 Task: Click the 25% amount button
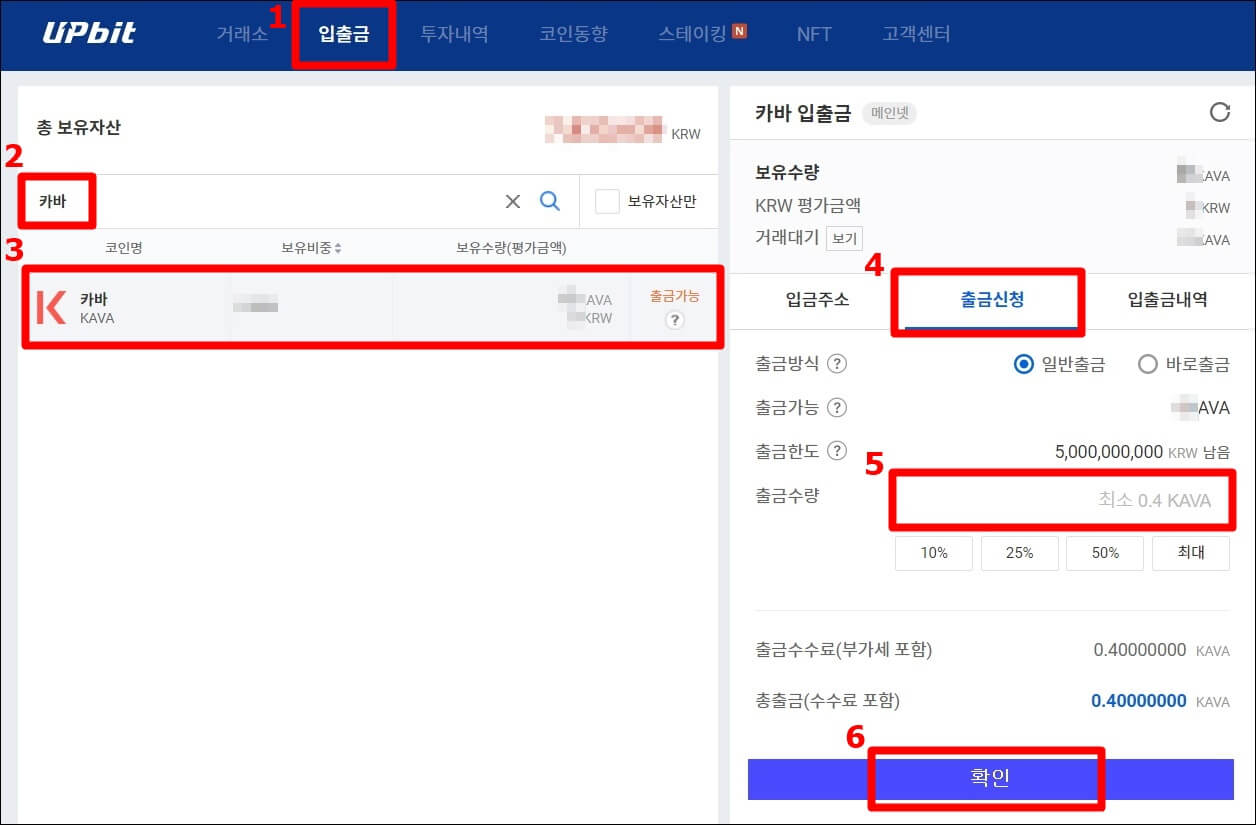pos(1020,553)
